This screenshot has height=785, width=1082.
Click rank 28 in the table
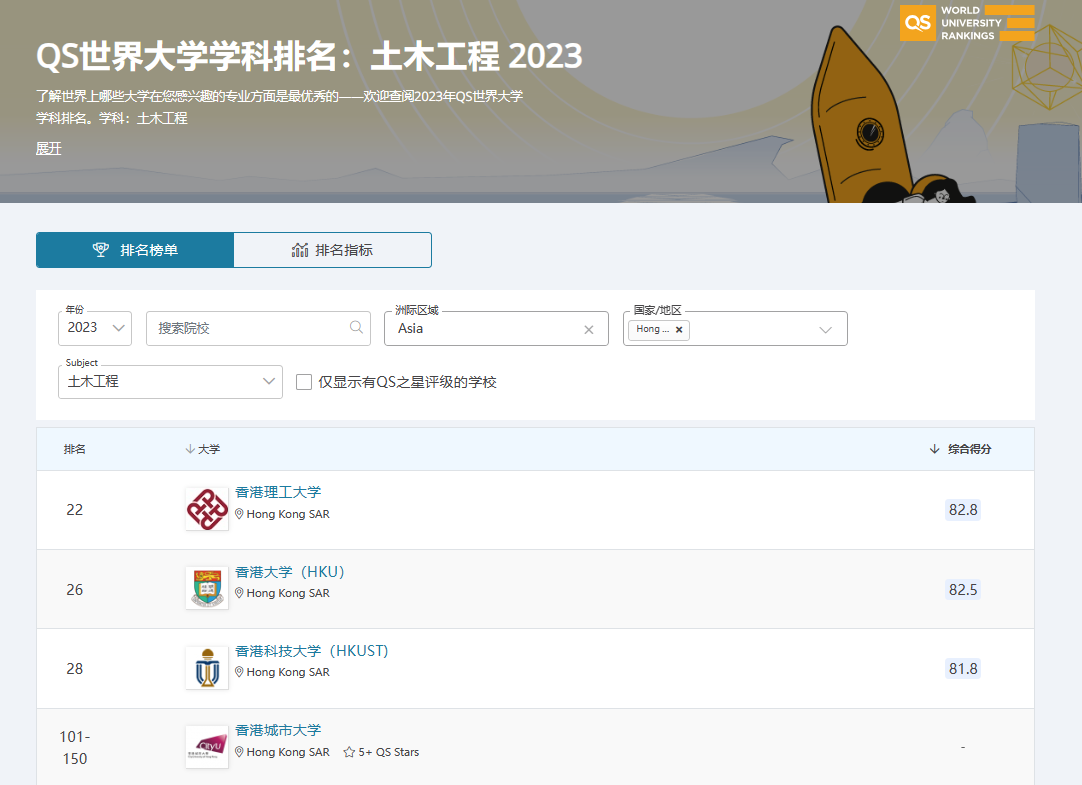75,668
